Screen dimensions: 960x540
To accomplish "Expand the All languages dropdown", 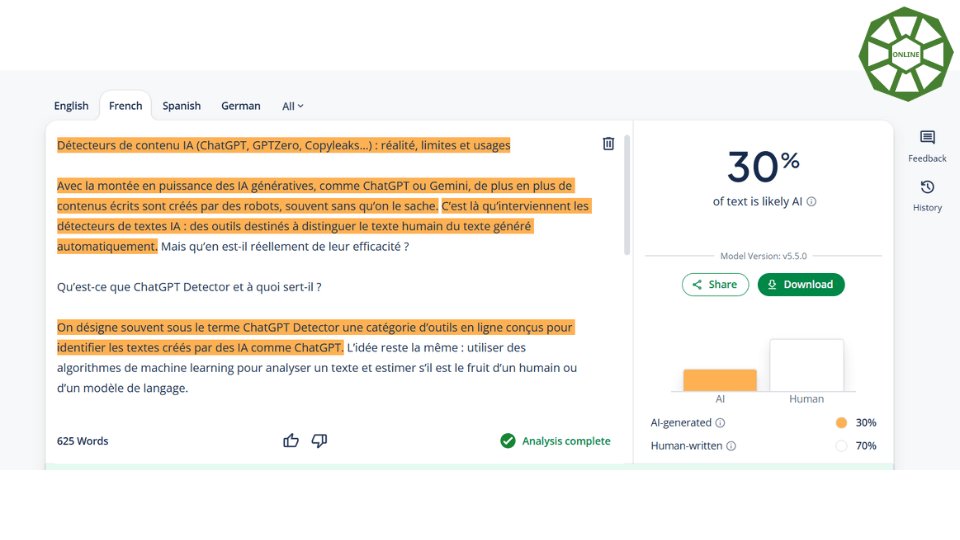I will [x=293, y=107].
